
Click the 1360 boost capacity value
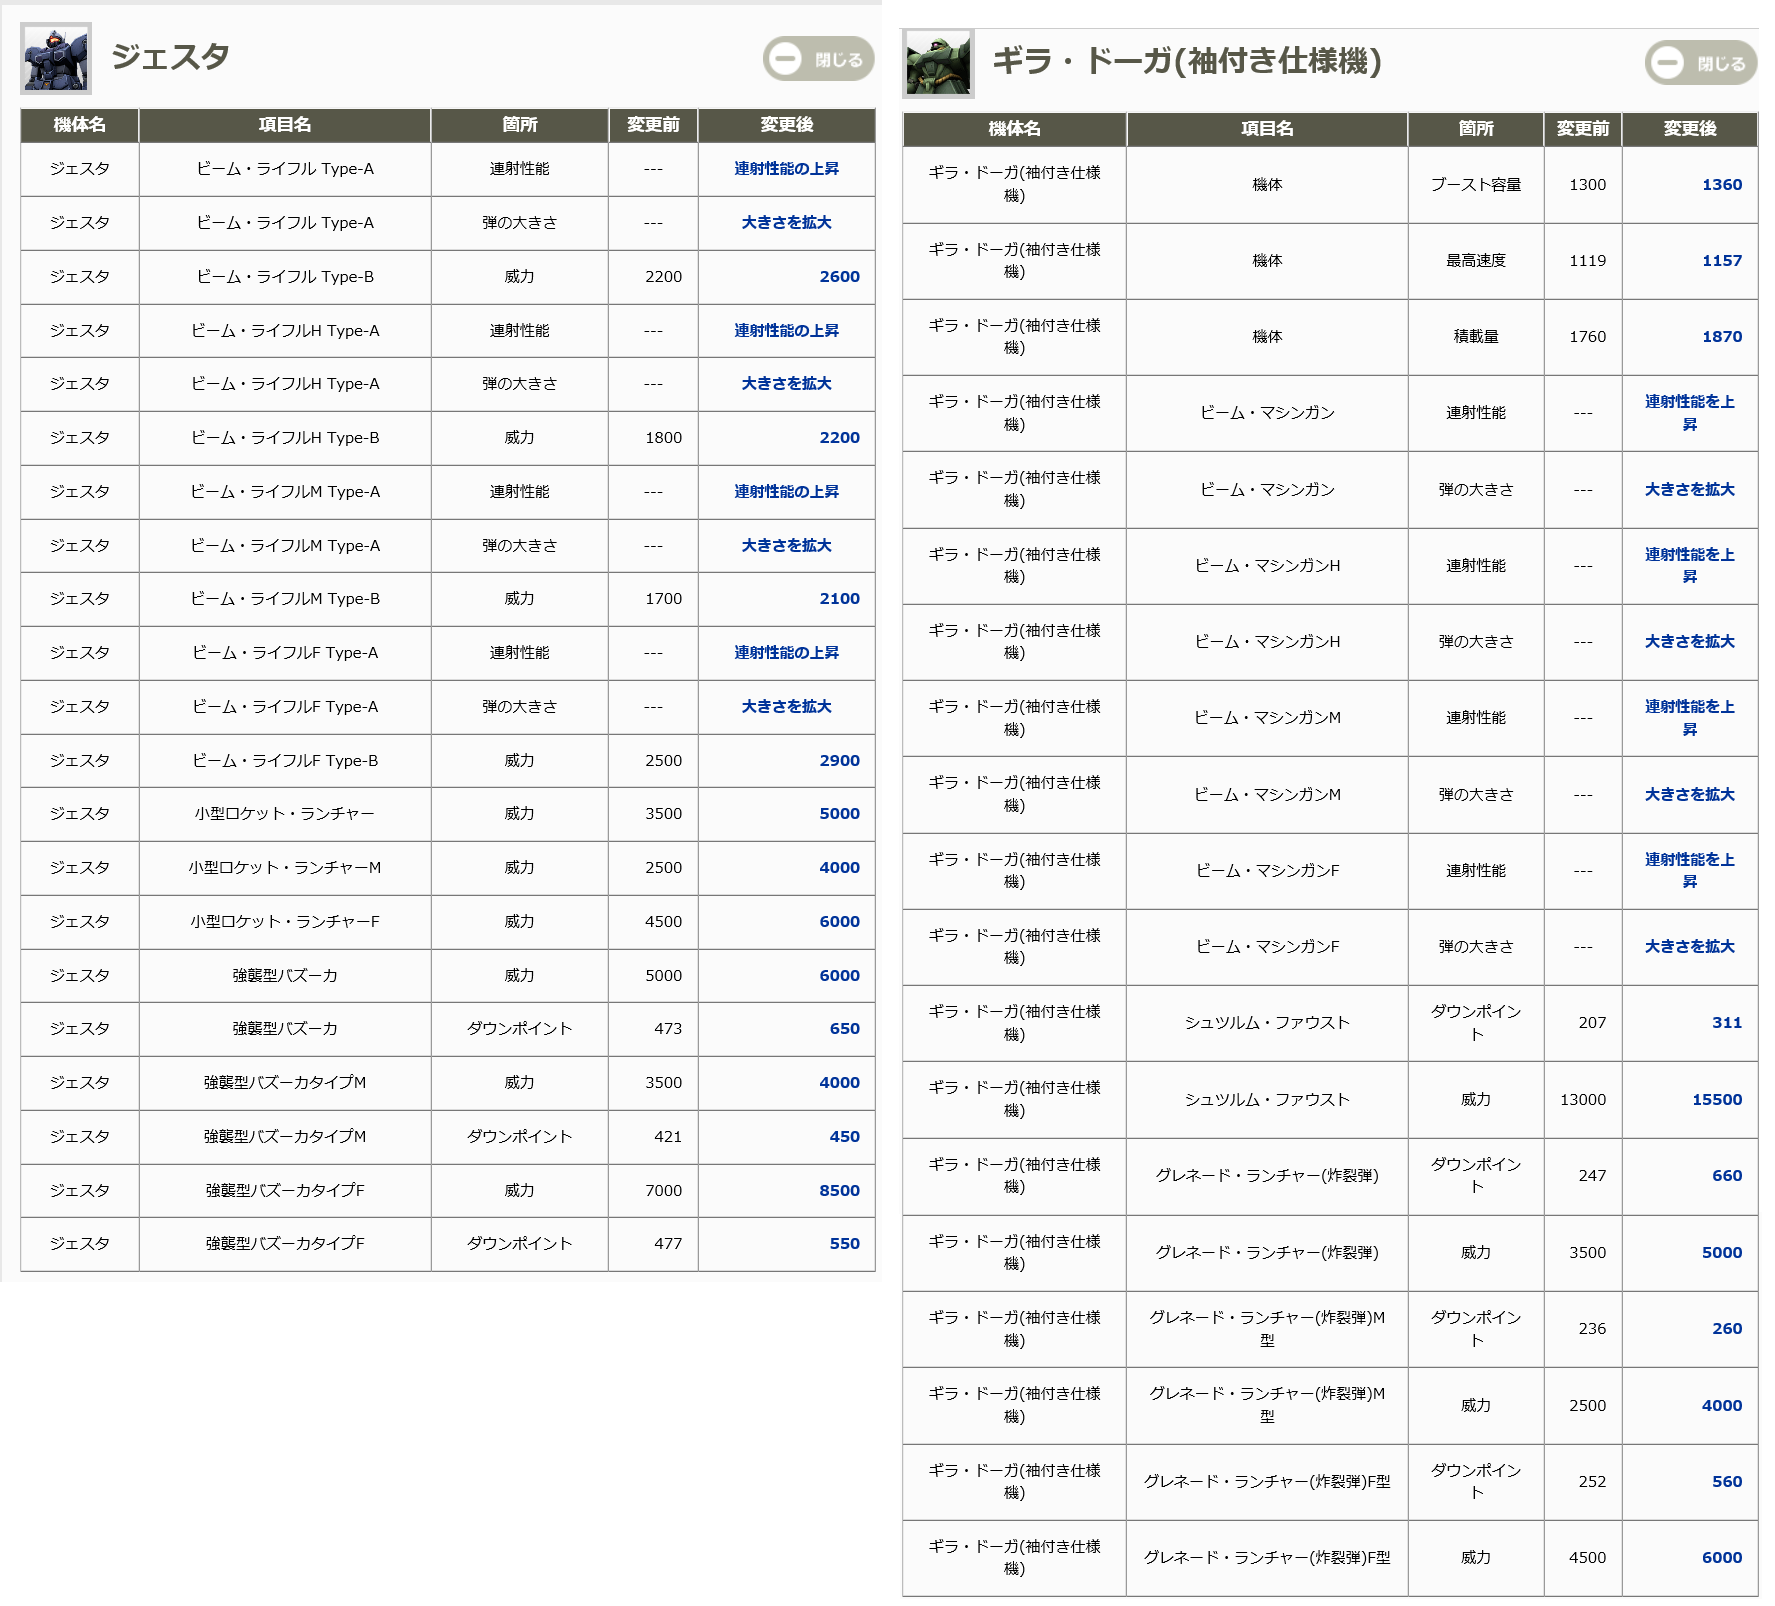1721,185
